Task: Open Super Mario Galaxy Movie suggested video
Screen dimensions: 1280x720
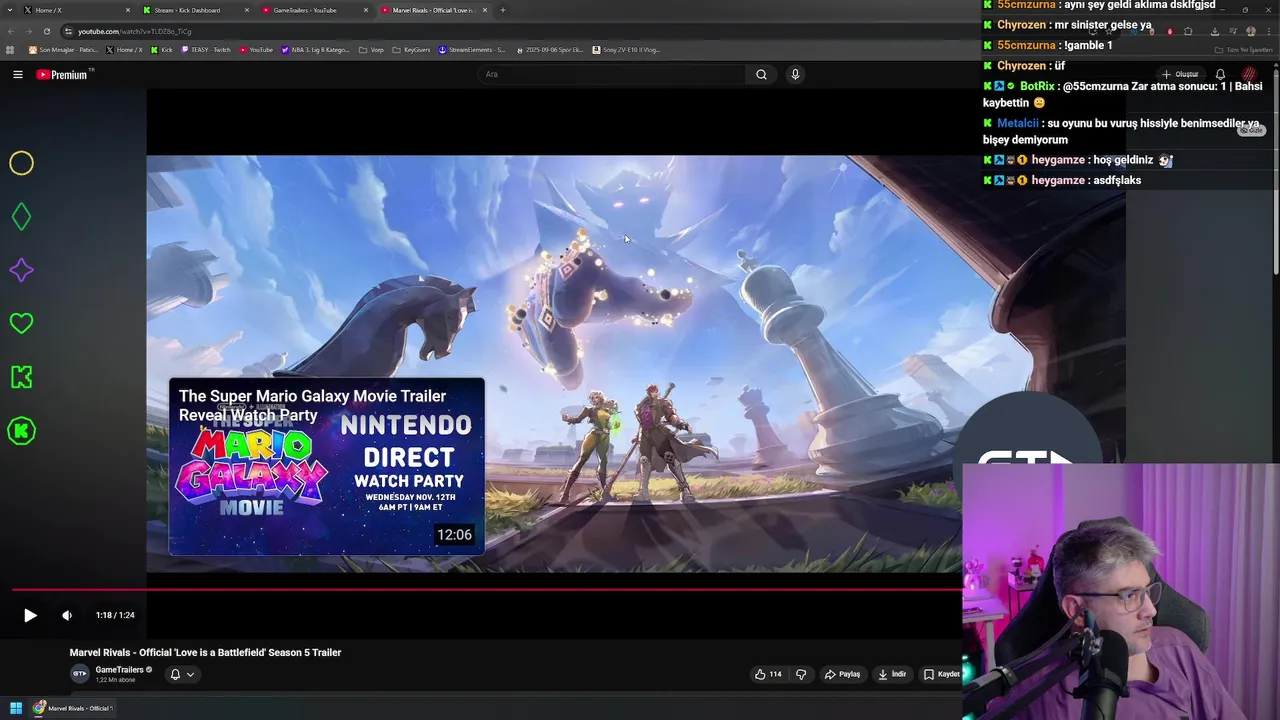Action: pyautogui.click(x=327, y=466)
